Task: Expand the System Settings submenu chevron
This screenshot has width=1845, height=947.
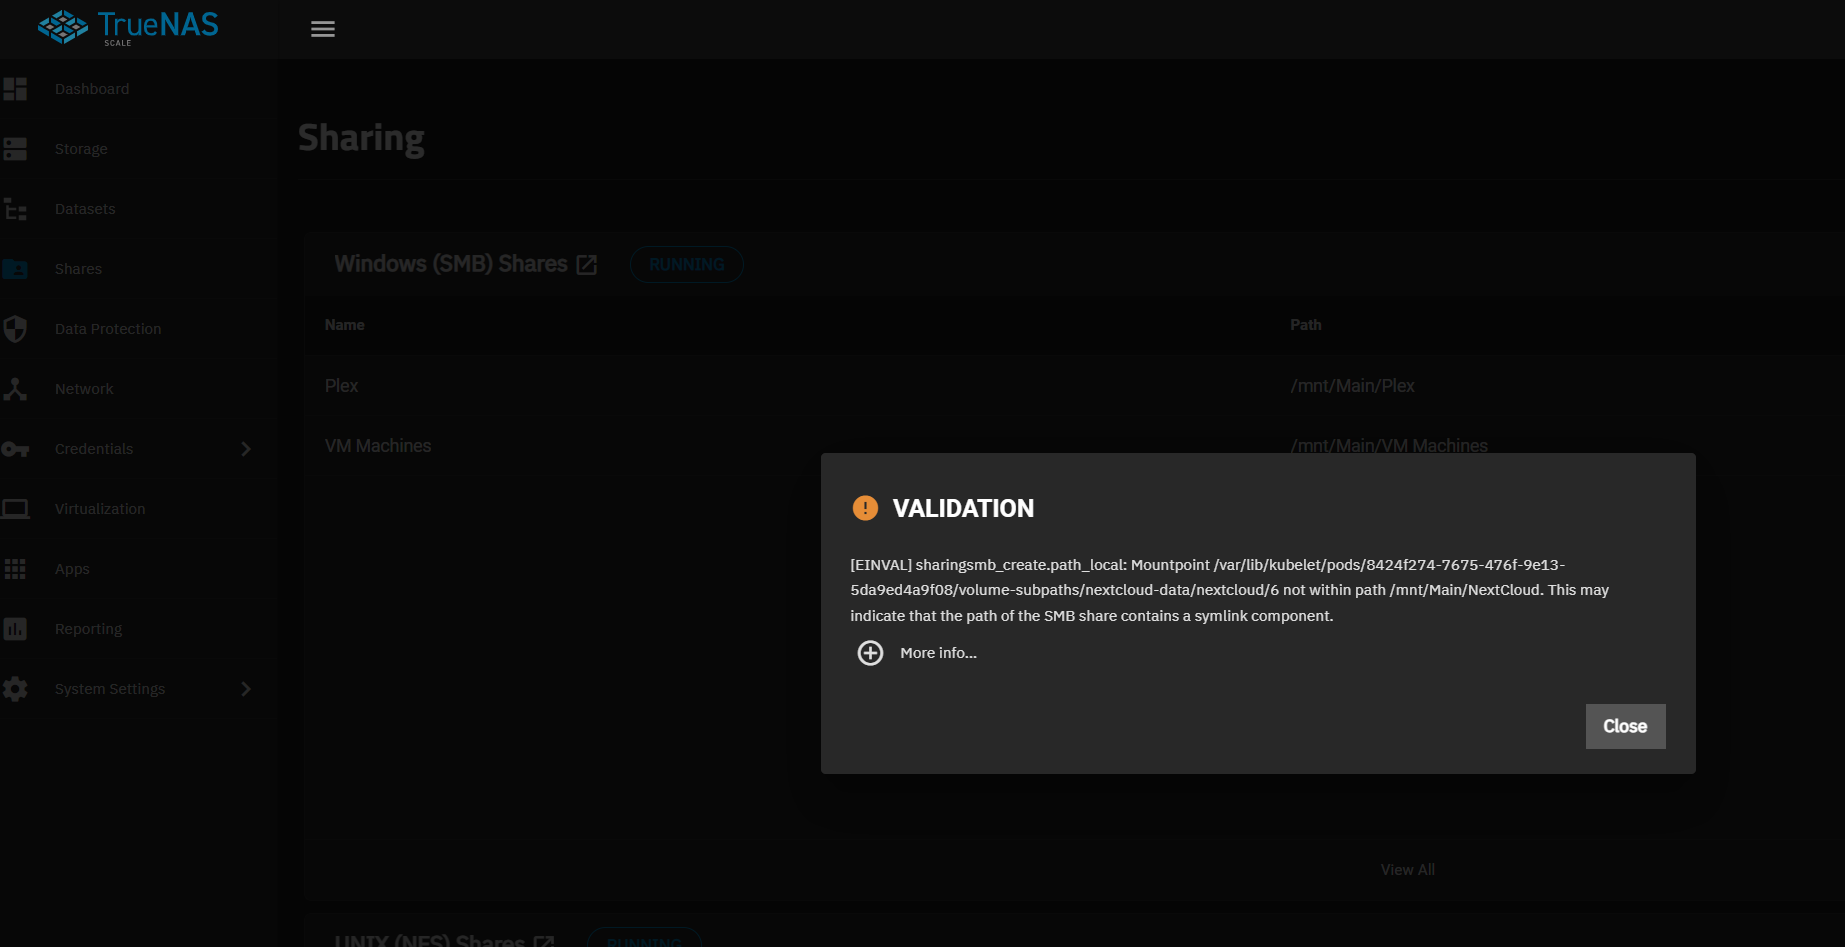Action: click(246, 689)
